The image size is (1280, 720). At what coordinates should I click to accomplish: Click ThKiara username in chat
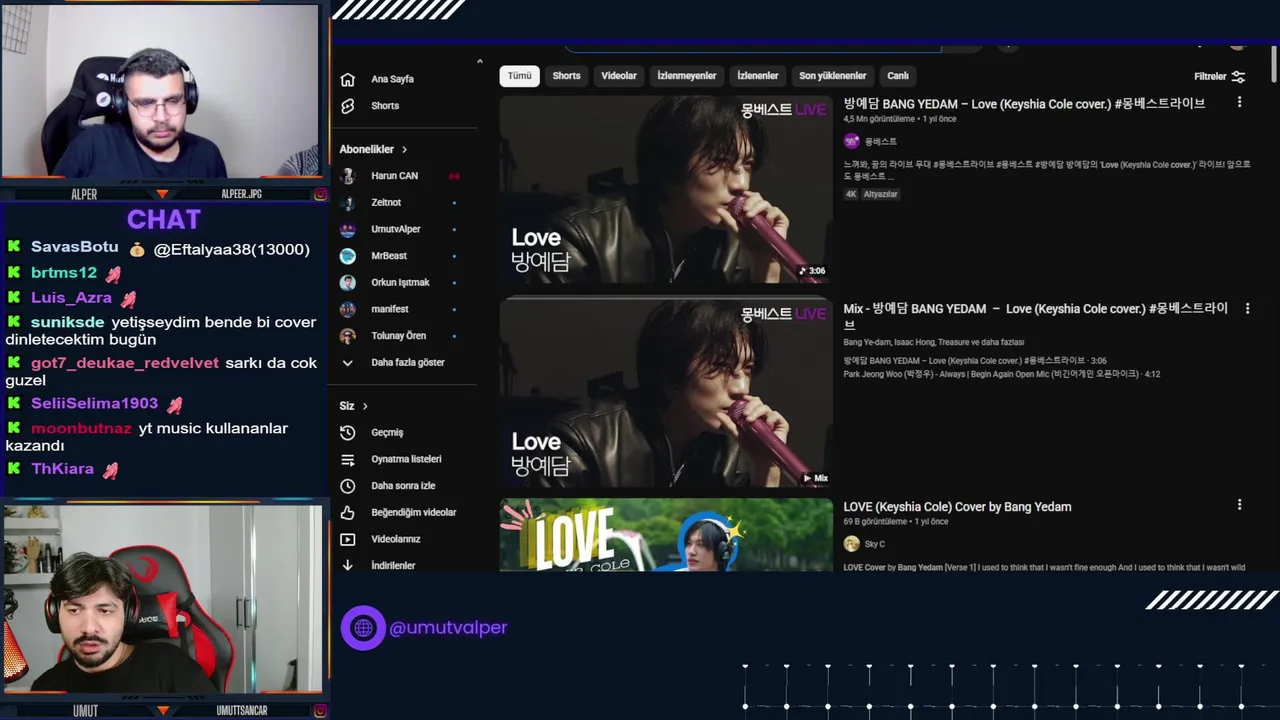point(62,469)
